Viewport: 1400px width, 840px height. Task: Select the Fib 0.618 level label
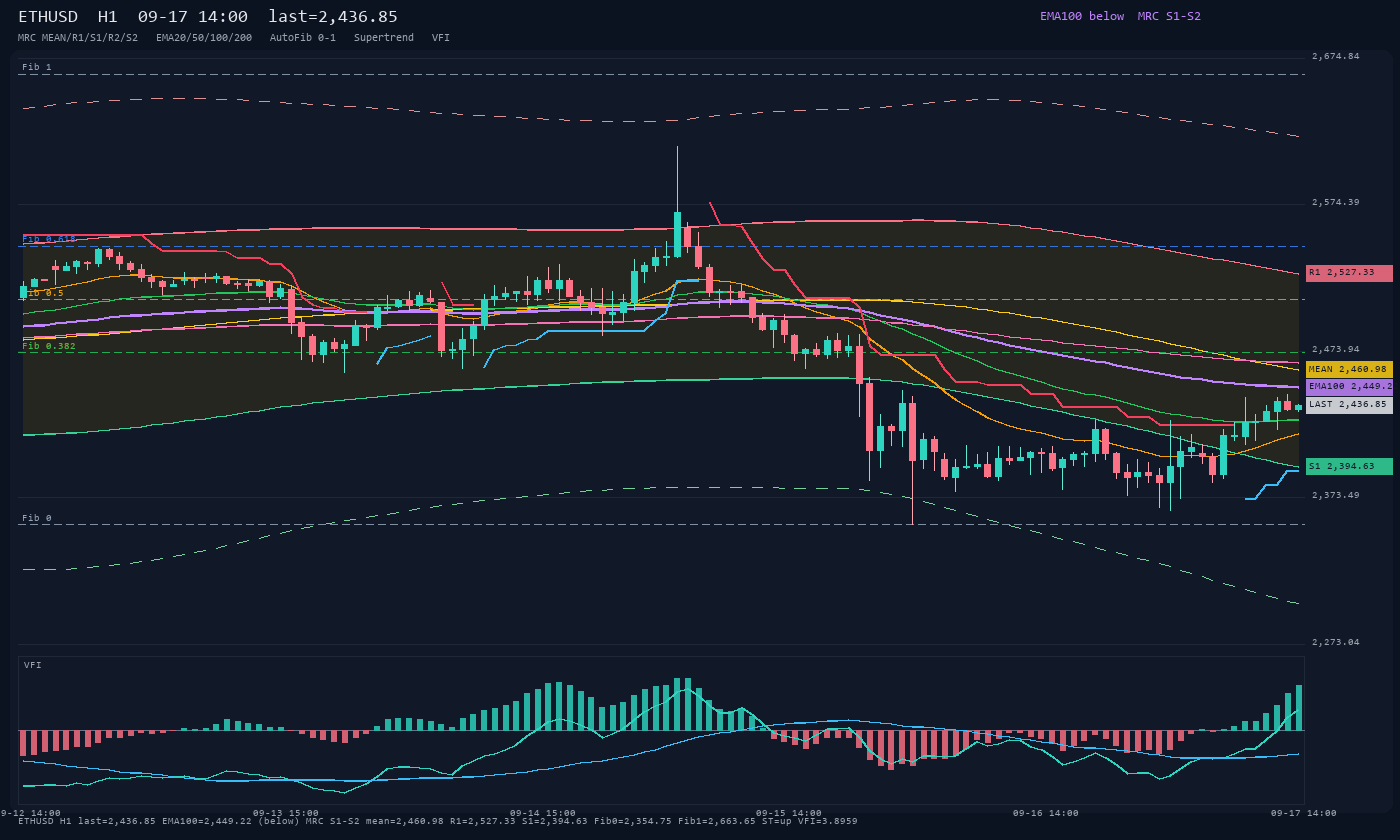click(49, 239)
